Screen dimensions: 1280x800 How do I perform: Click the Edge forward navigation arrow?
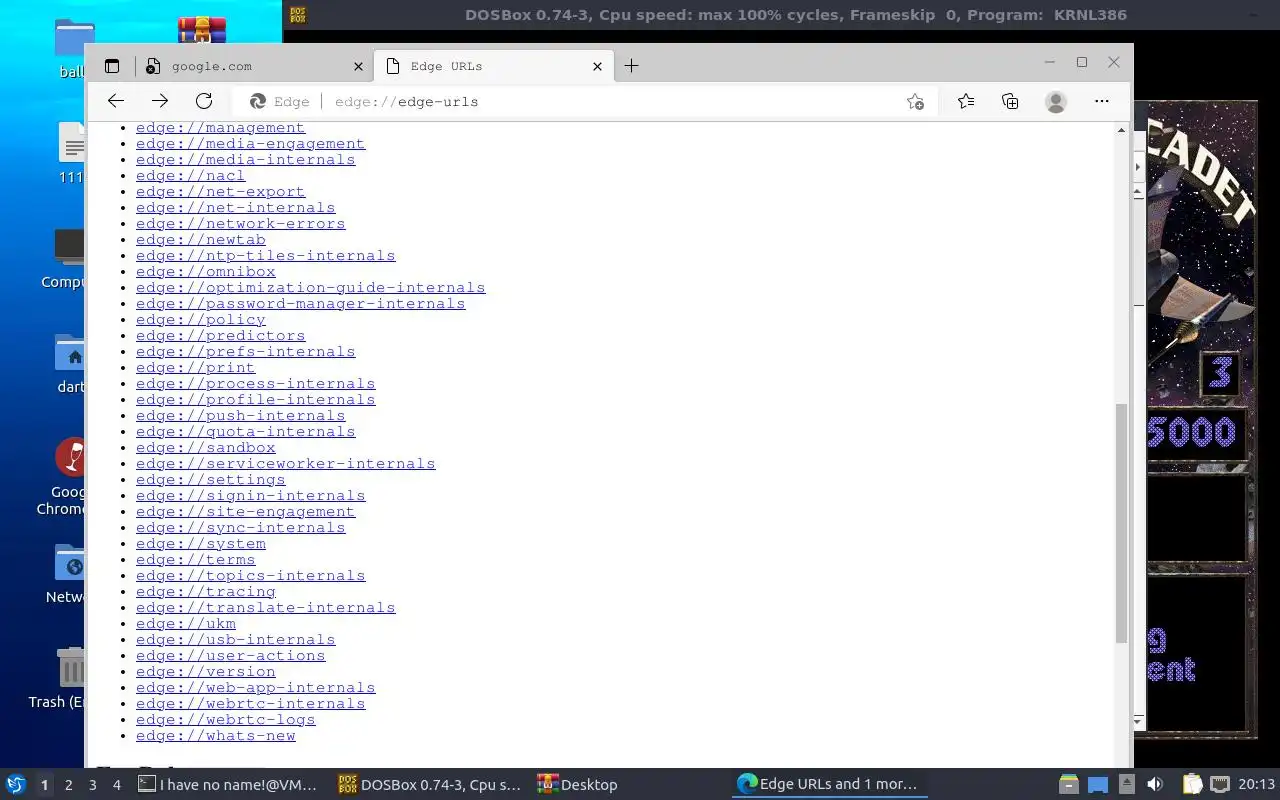[x=160, y=101]
